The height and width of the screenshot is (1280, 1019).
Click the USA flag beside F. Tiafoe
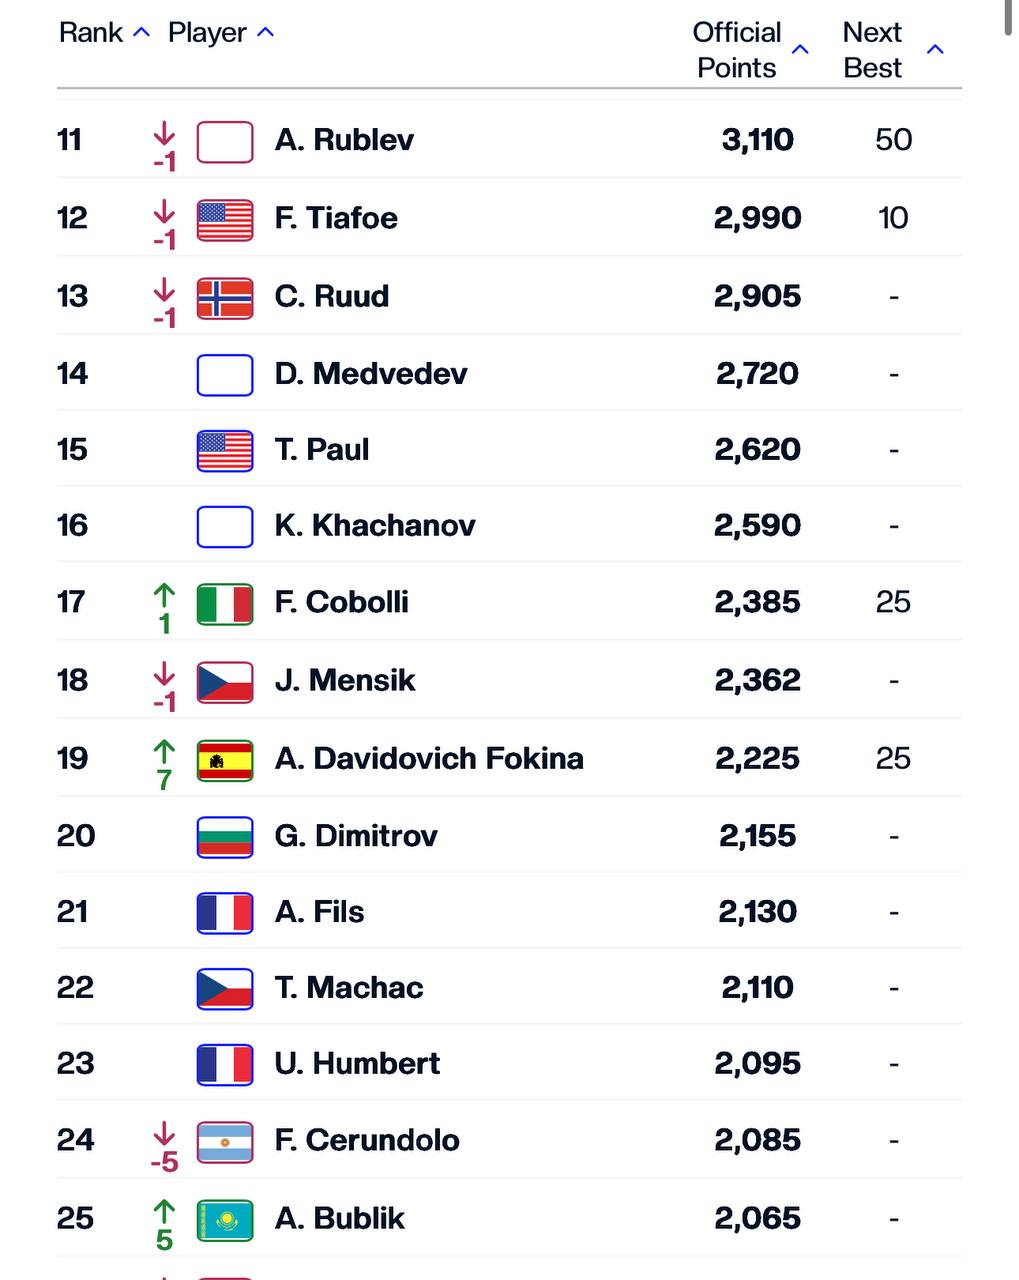225,219
